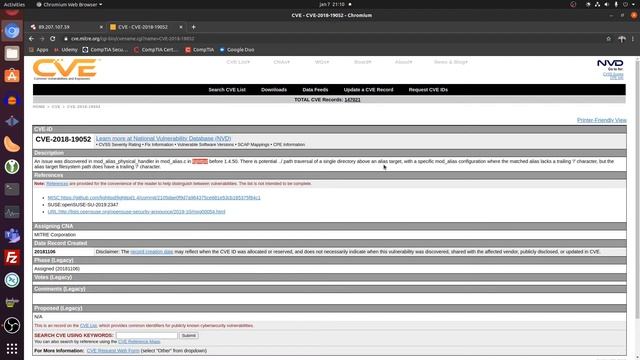Click the page vertical scrollbar
640x360 pixels.
tap(637, 188)
